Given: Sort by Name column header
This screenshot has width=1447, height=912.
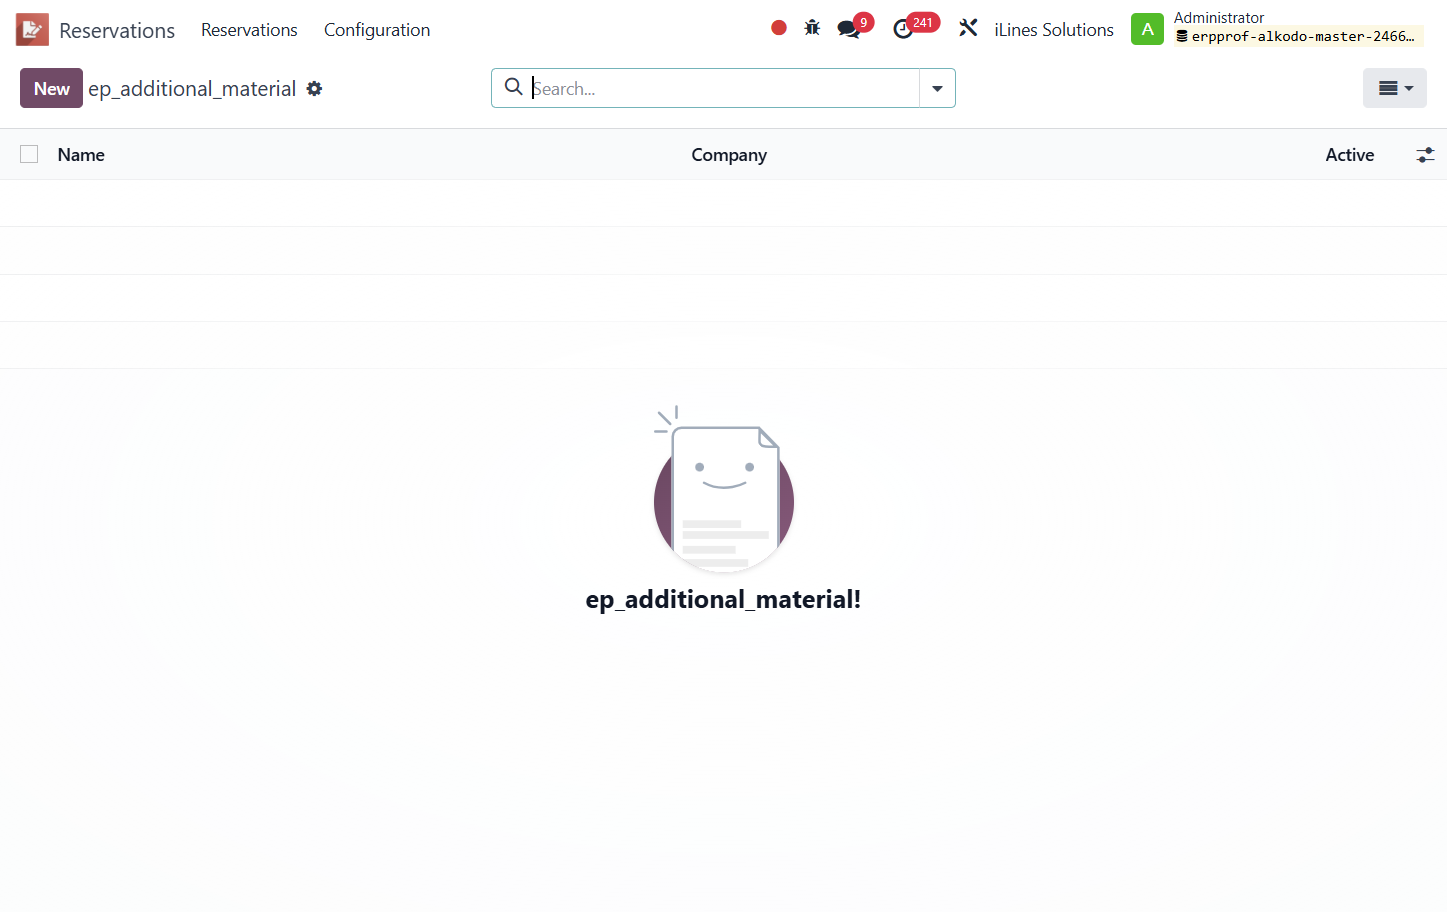Looking at the screenshot, I should [81, 155].
